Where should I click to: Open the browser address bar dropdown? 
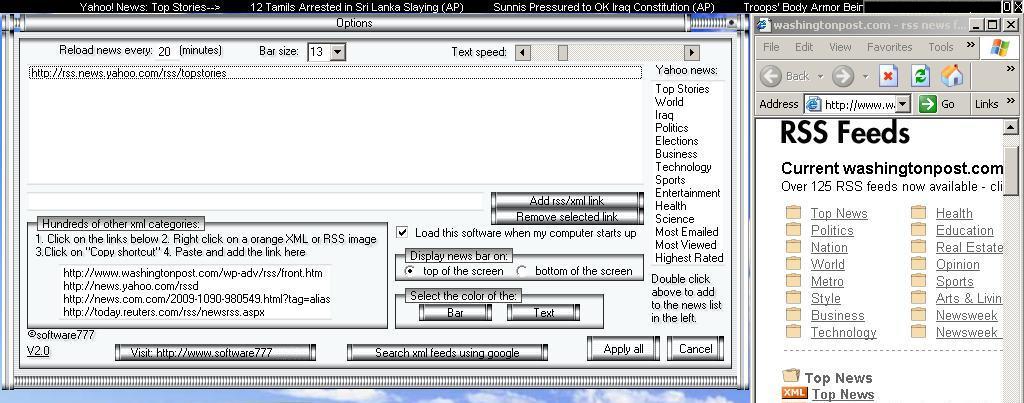[903, 104]
